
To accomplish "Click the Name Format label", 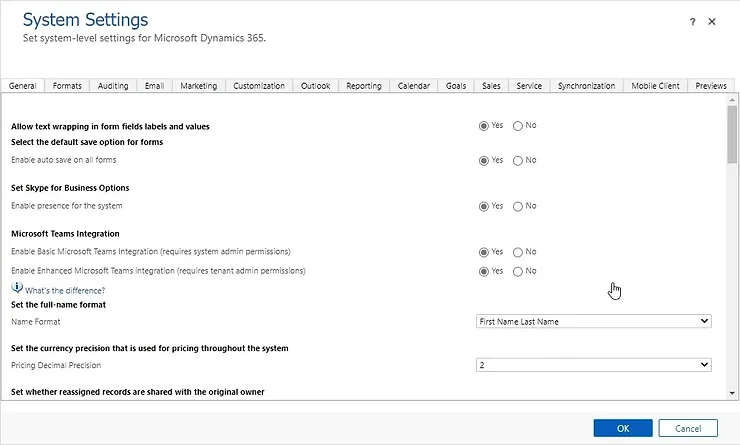I will pos(36,322).
